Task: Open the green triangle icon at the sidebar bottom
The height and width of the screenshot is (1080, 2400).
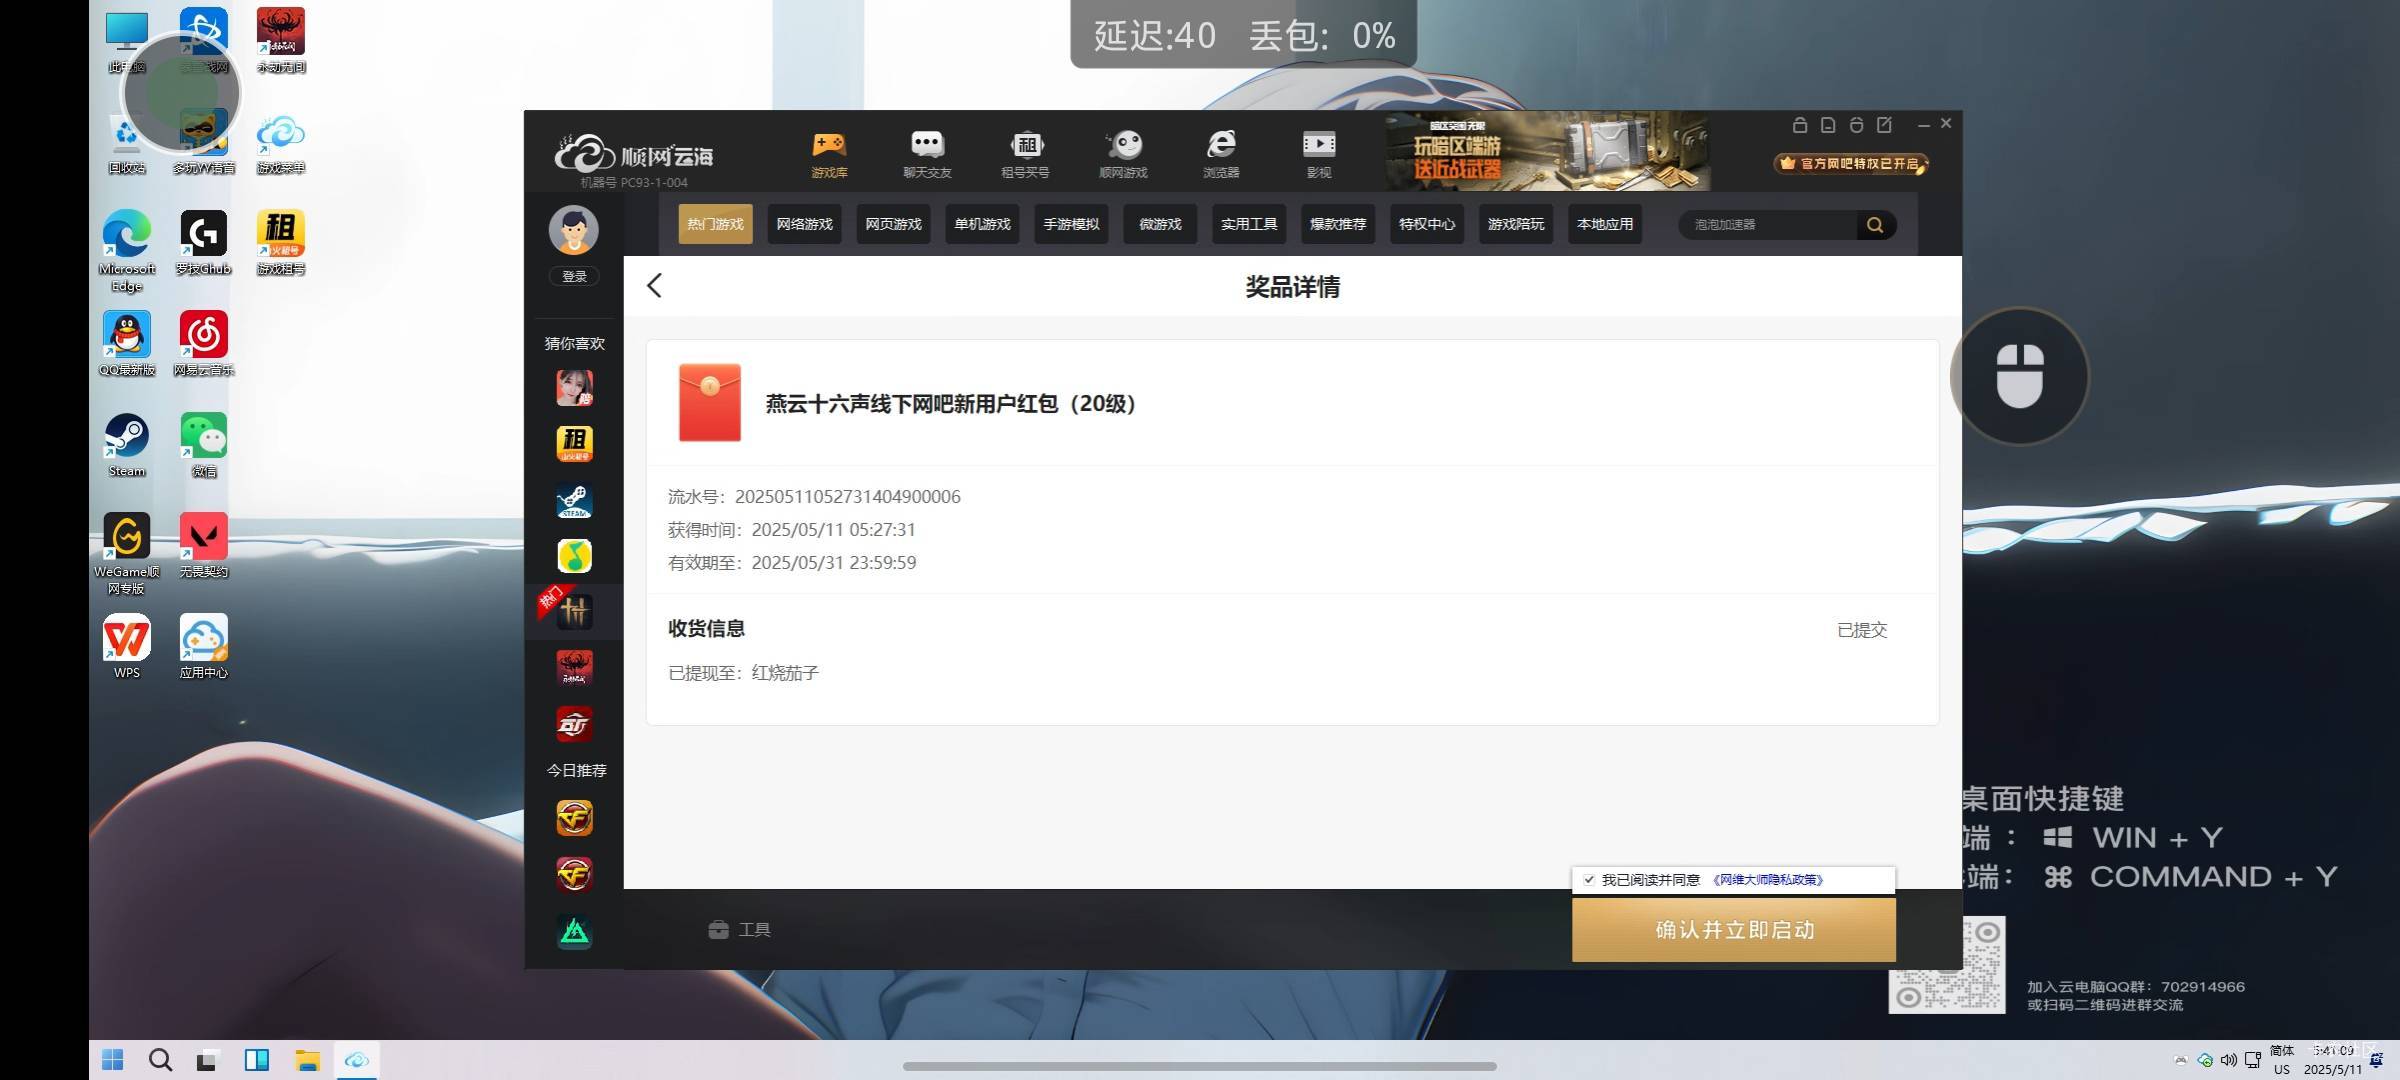Action: tap(574, 932)
